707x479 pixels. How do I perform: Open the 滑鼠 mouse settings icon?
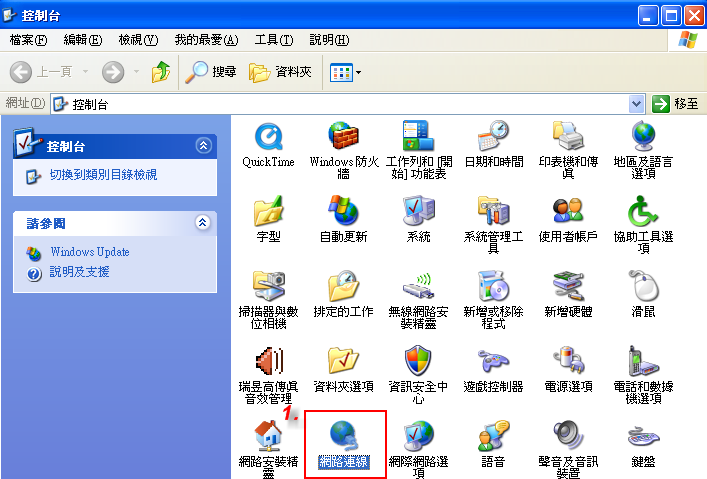tap(643, 286)
